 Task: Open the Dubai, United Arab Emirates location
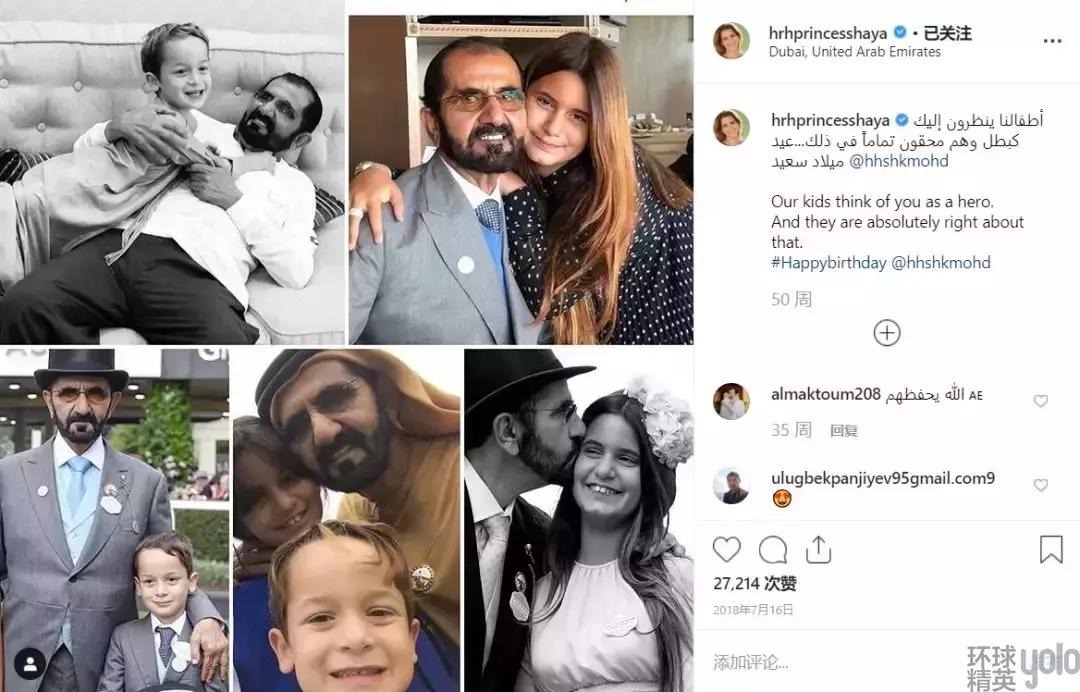(855, 52)
